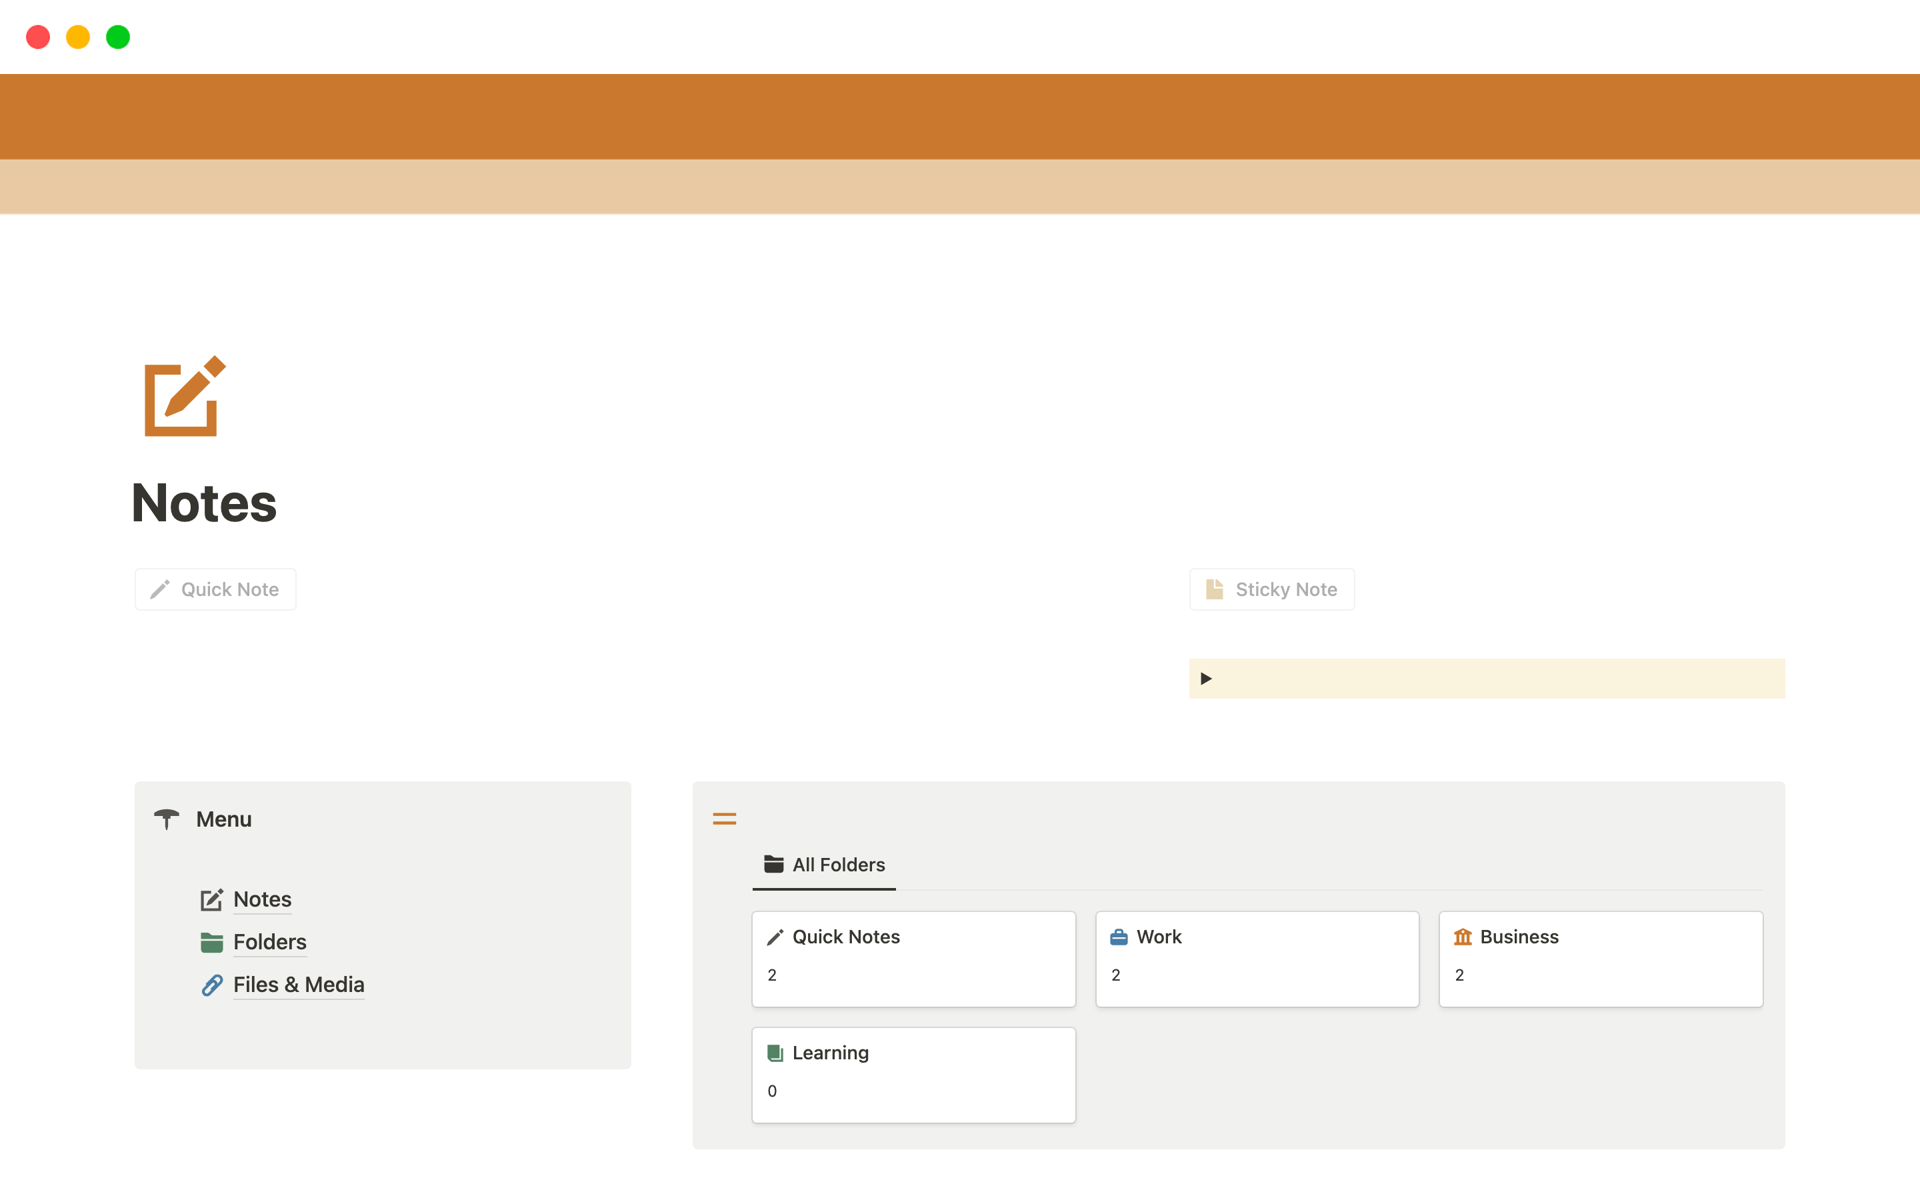The width and height of the screenshot is (1920, 1200).
Task: Click the Sticky Note button
Action: click(1271, 589)
